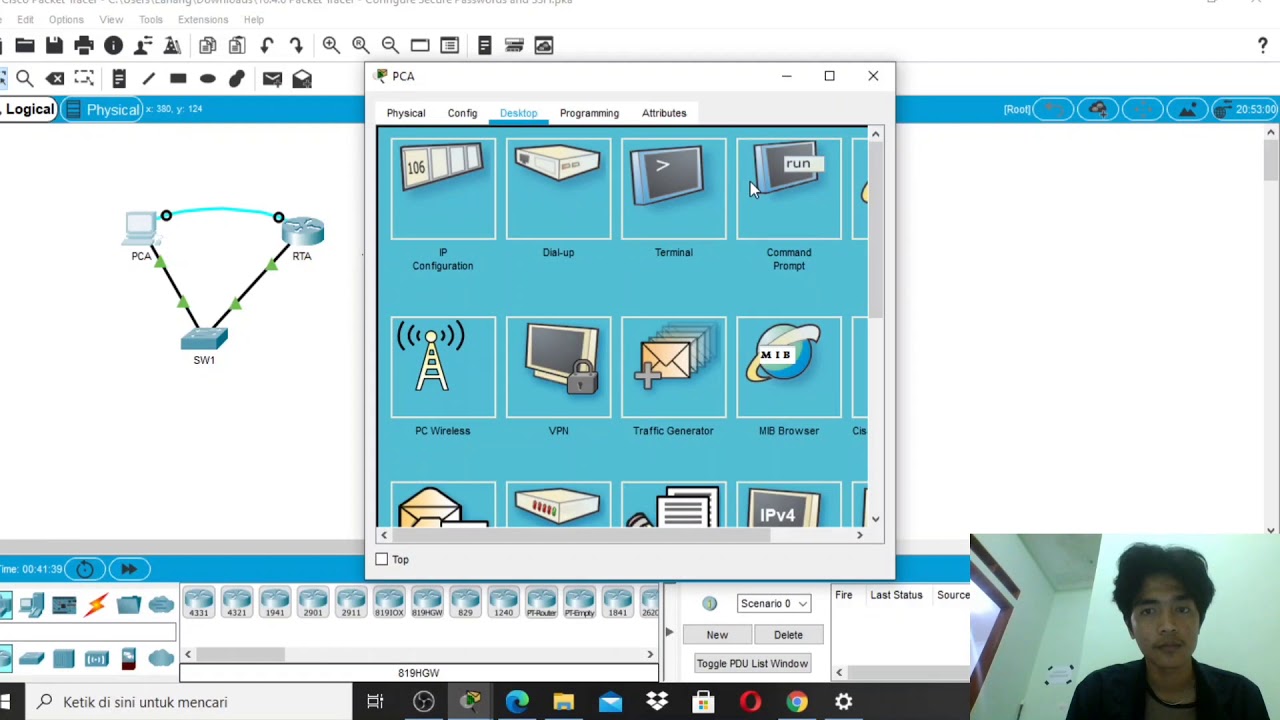Switch to the Logical workspace view
The image size is (1280, 720).
click(x=29, y=109)
